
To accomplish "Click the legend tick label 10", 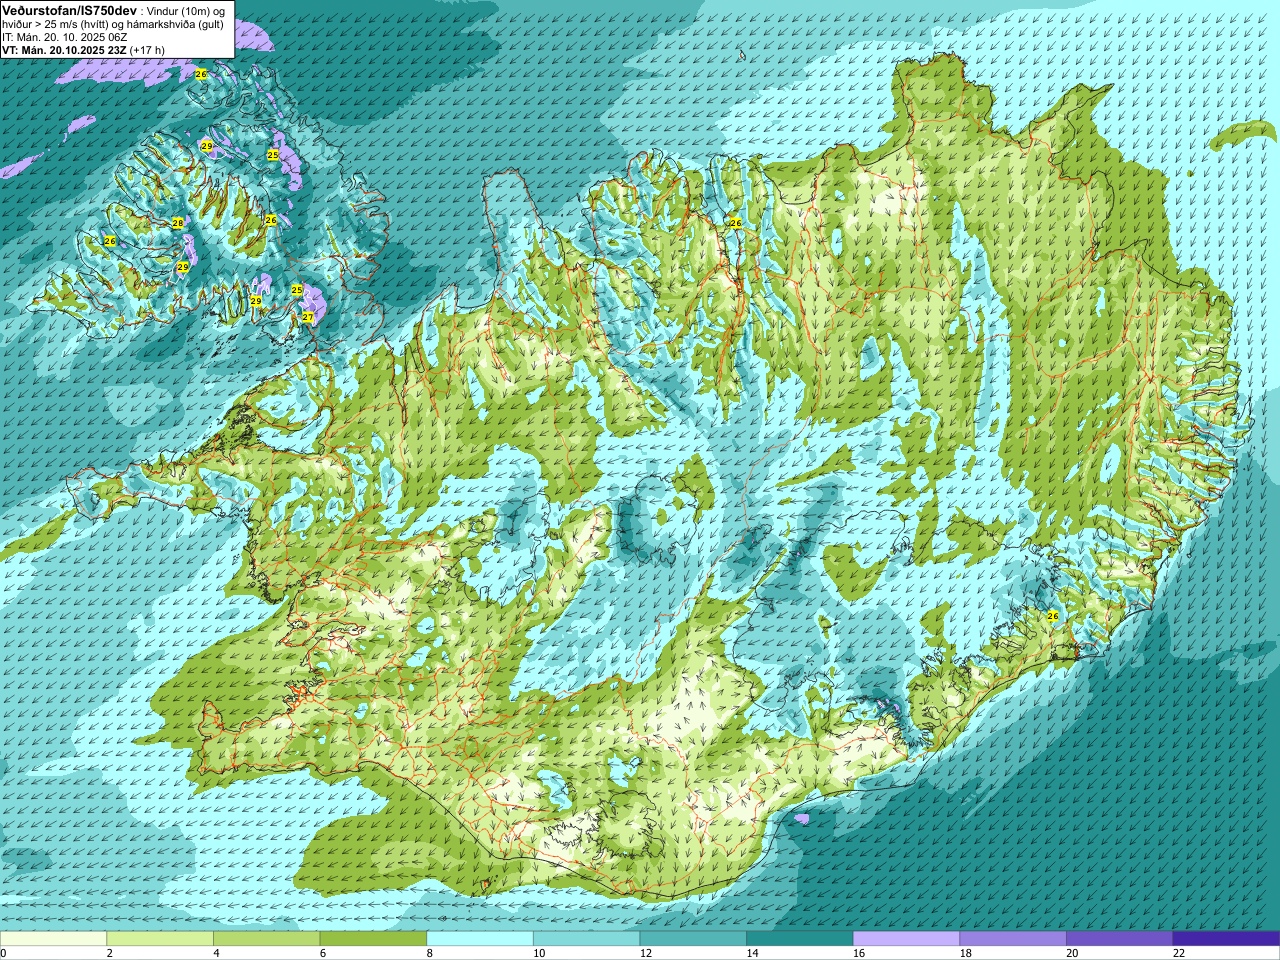I will 539,954.
